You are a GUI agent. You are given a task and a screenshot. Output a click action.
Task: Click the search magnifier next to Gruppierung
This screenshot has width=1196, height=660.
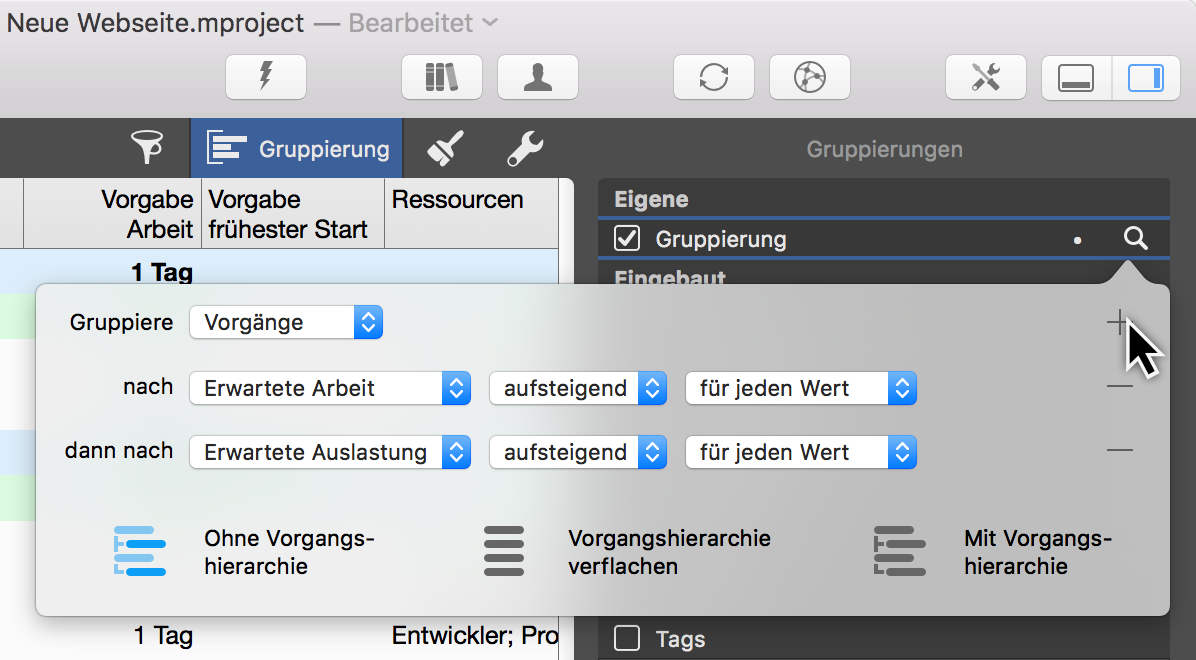pyautogui.click(x=1135, y=239)
